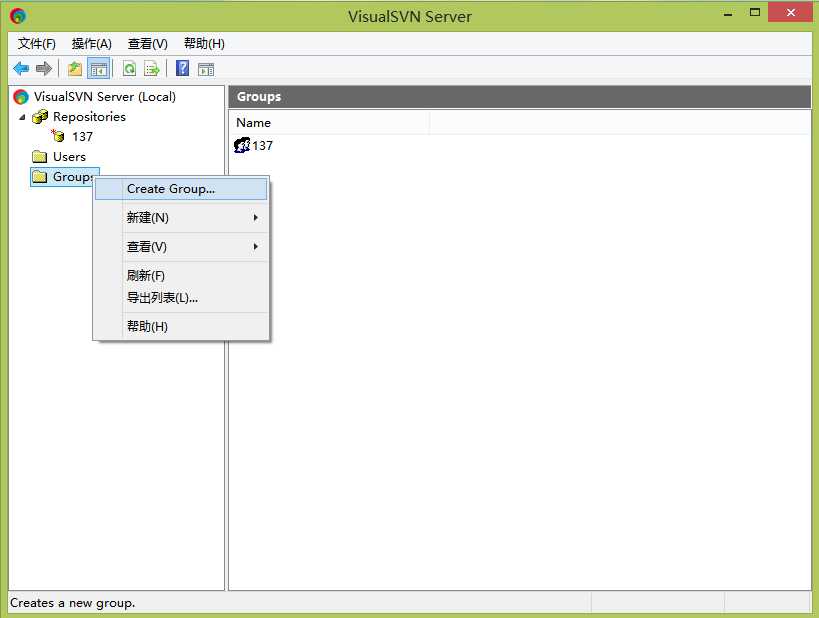Viewport: 819px width, 618px height.
Task: Select the Repositories label in tree
Action: 89,116
